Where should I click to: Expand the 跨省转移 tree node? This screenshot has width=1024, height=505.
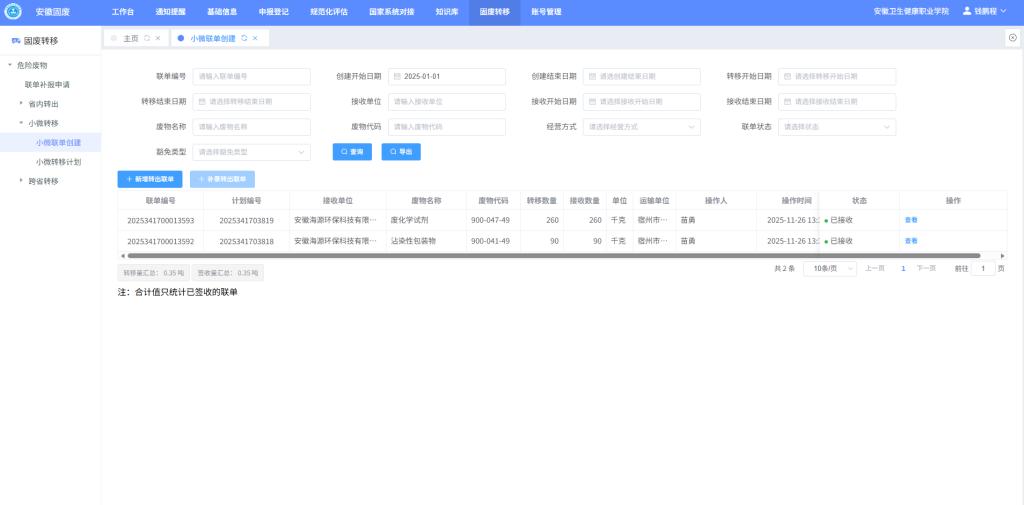(21, 181)
